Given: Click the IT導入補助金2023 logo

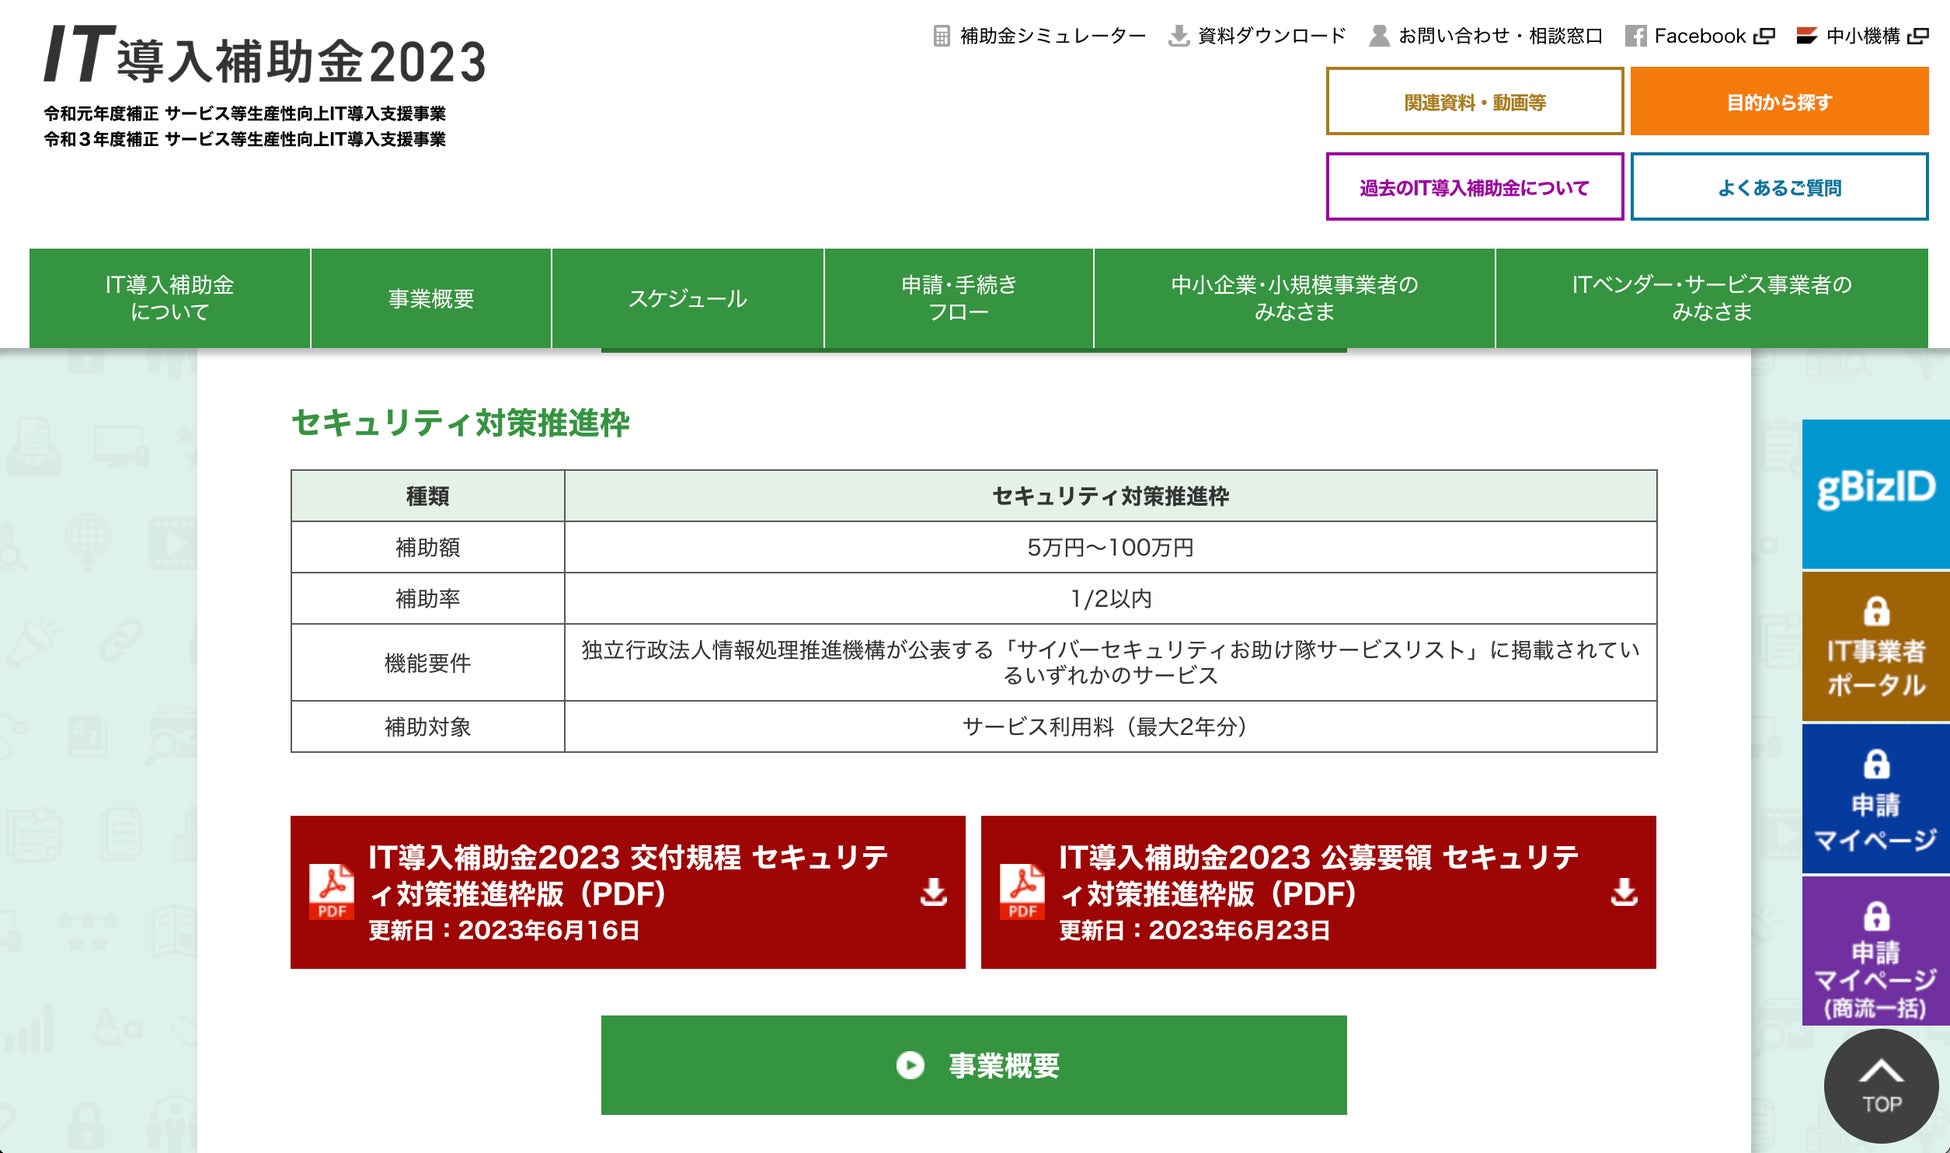Looking at the screenshot, I should 265,57.
